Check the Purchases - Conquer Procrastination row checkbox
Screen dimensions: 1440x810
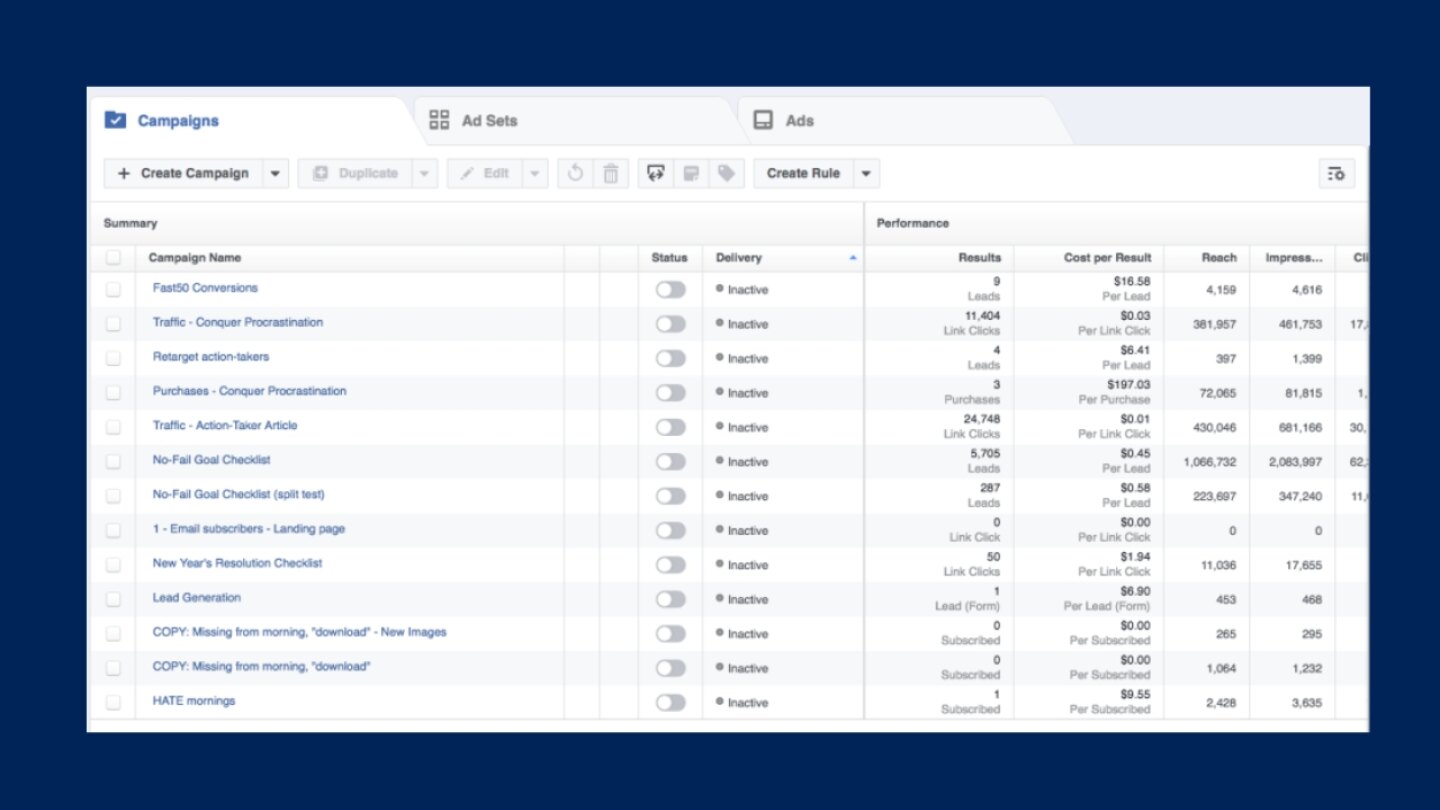click(113, 393)
